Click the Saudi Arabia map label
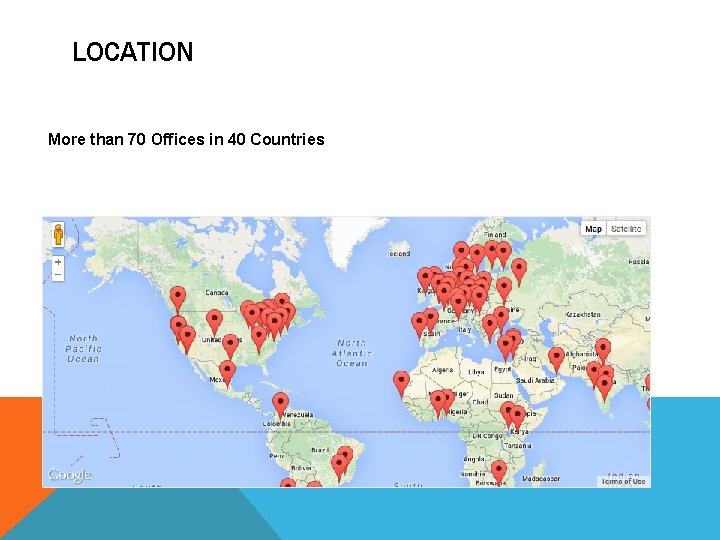Image resolution: width=720 pixels, height=540 pixels. [x=535, y=380]
